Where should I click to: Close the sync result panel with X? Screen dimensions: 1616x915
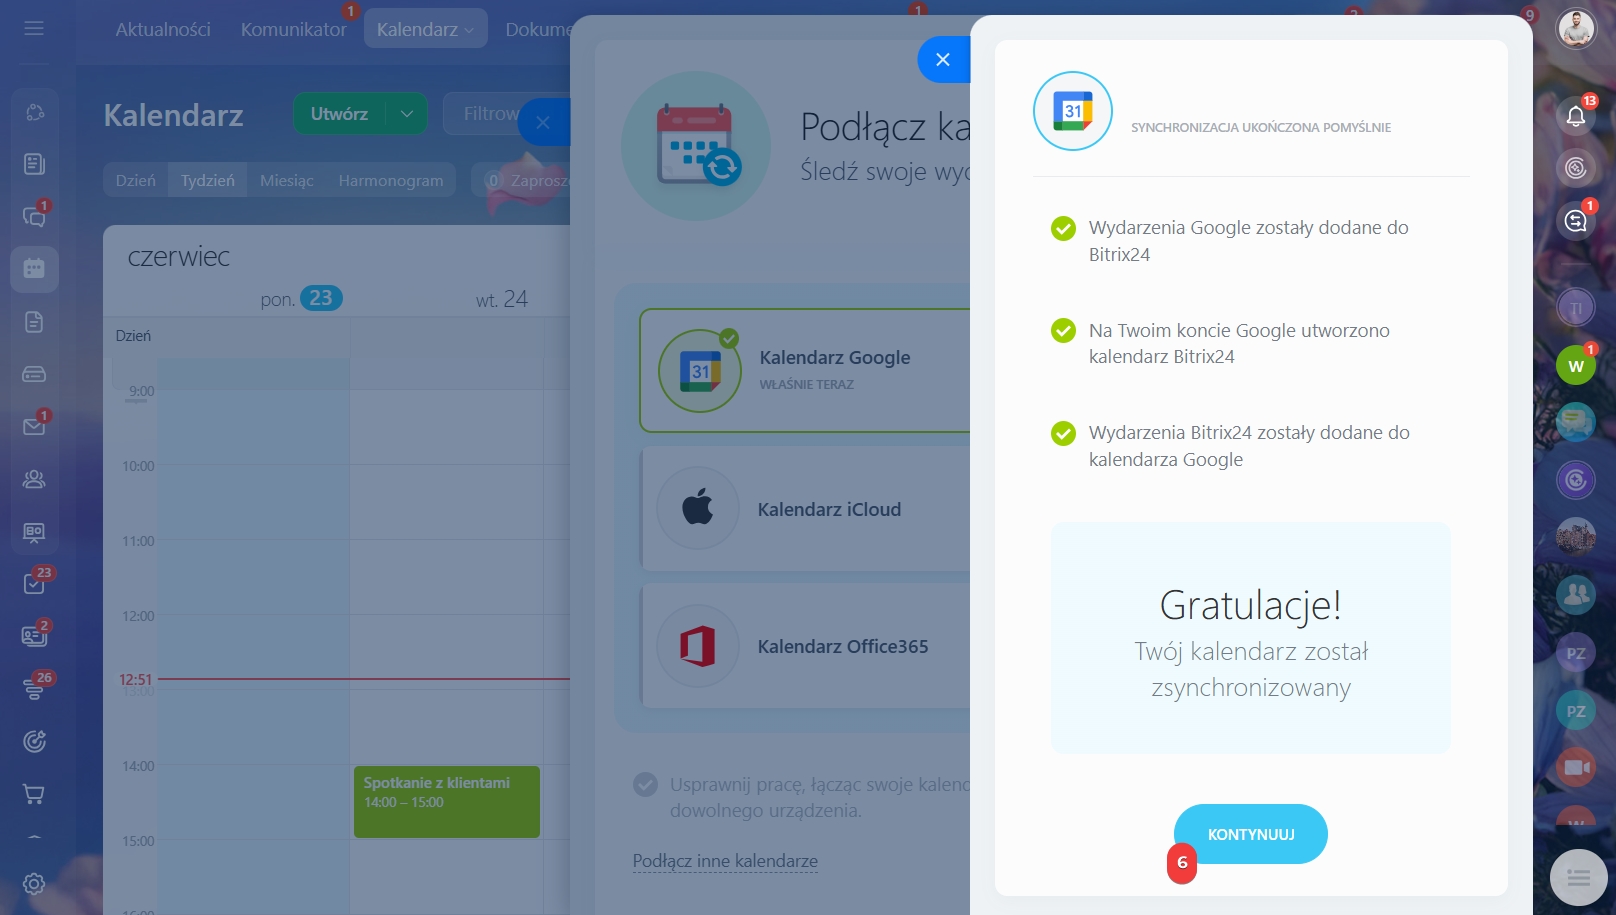pos(942,60)
